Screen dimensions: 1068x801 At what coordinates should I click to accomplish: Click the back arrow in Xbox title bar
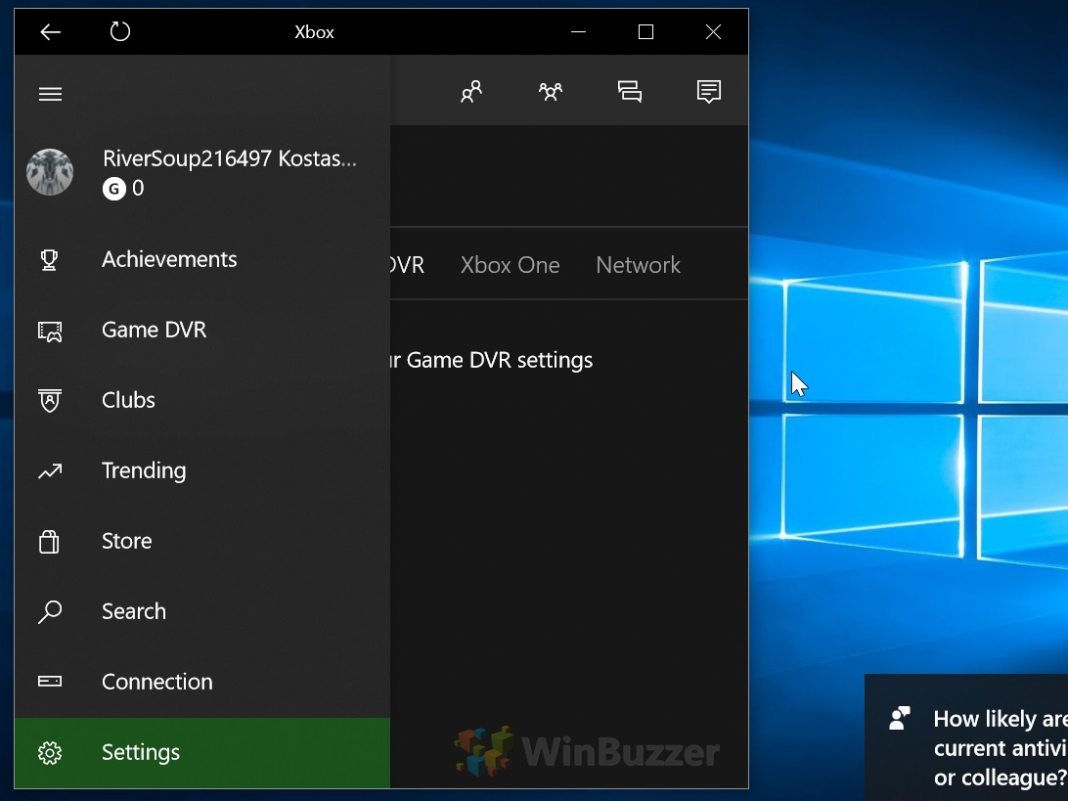(x=50, y=32)
